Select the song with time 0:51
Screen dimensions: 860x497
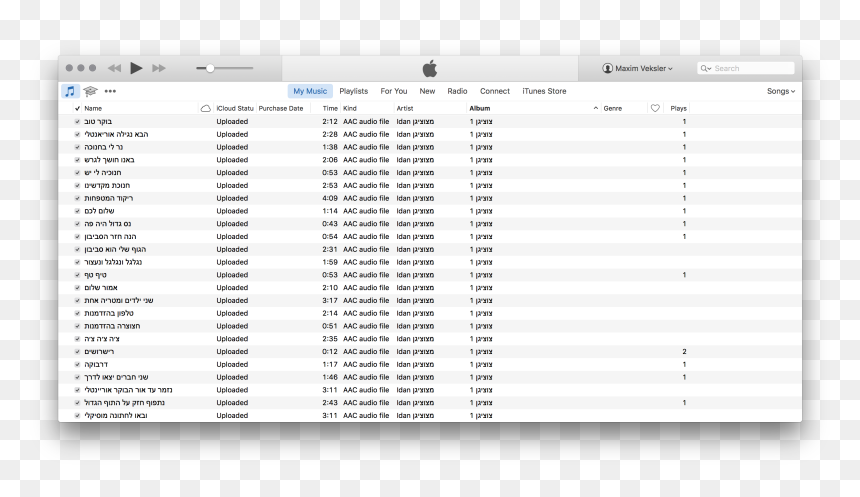430,326
